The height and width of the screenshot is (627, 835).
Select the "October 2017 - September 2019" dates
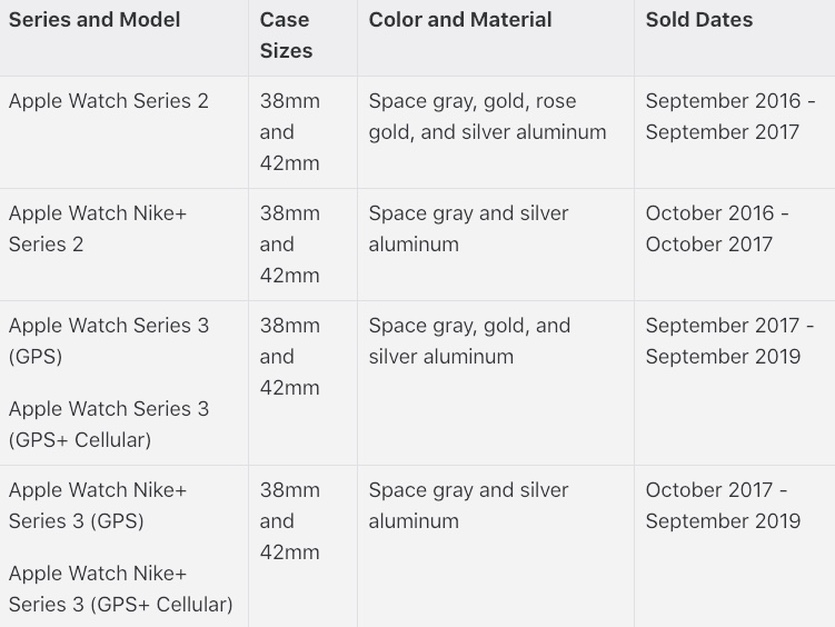pos(722,505)
